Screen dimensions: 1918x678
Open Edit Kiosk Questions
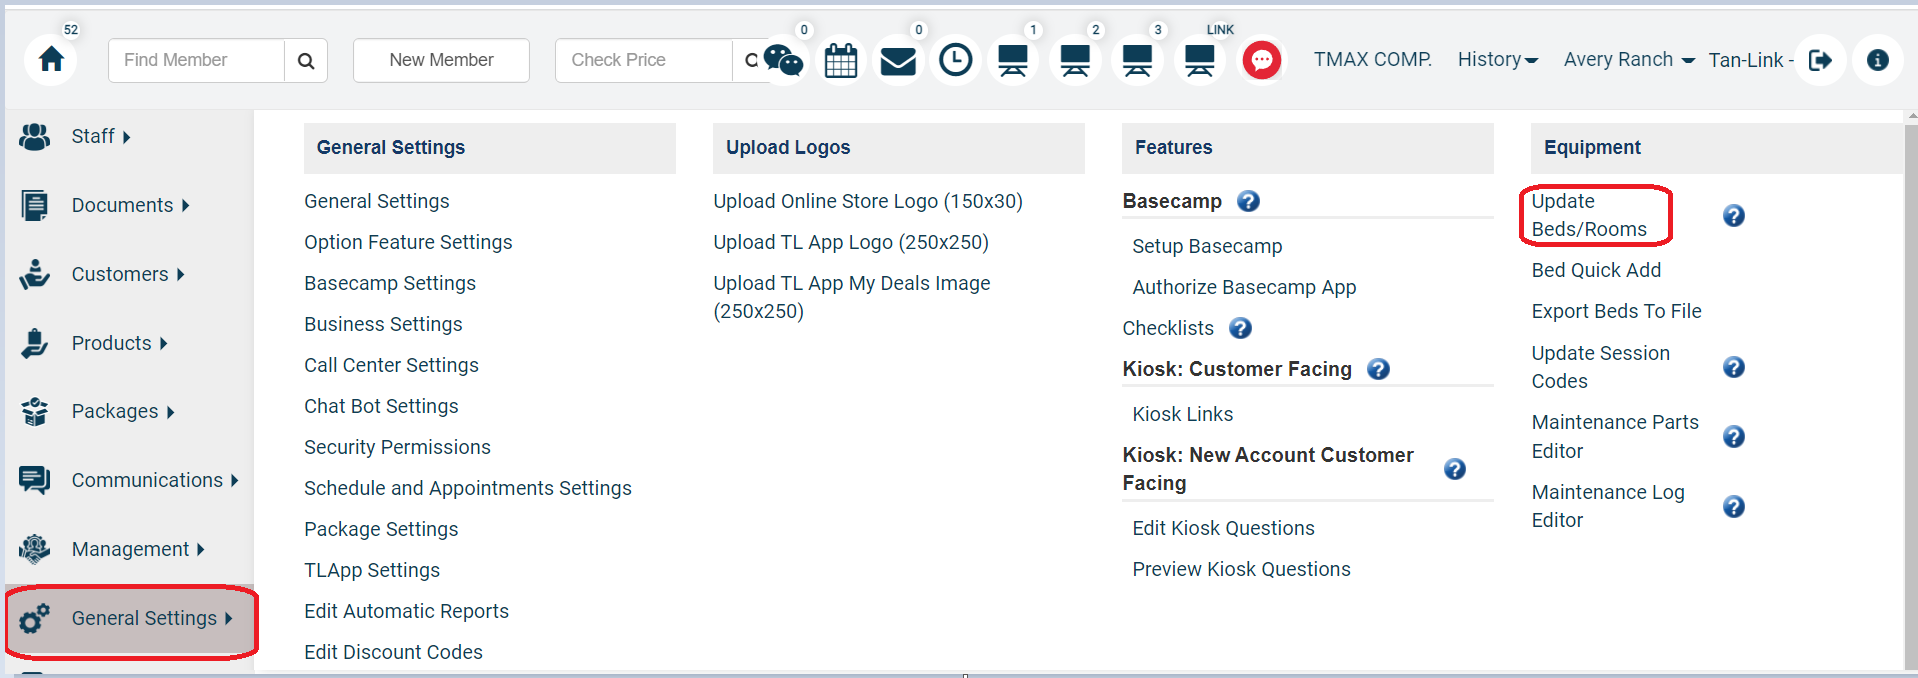pos(1223,529)
